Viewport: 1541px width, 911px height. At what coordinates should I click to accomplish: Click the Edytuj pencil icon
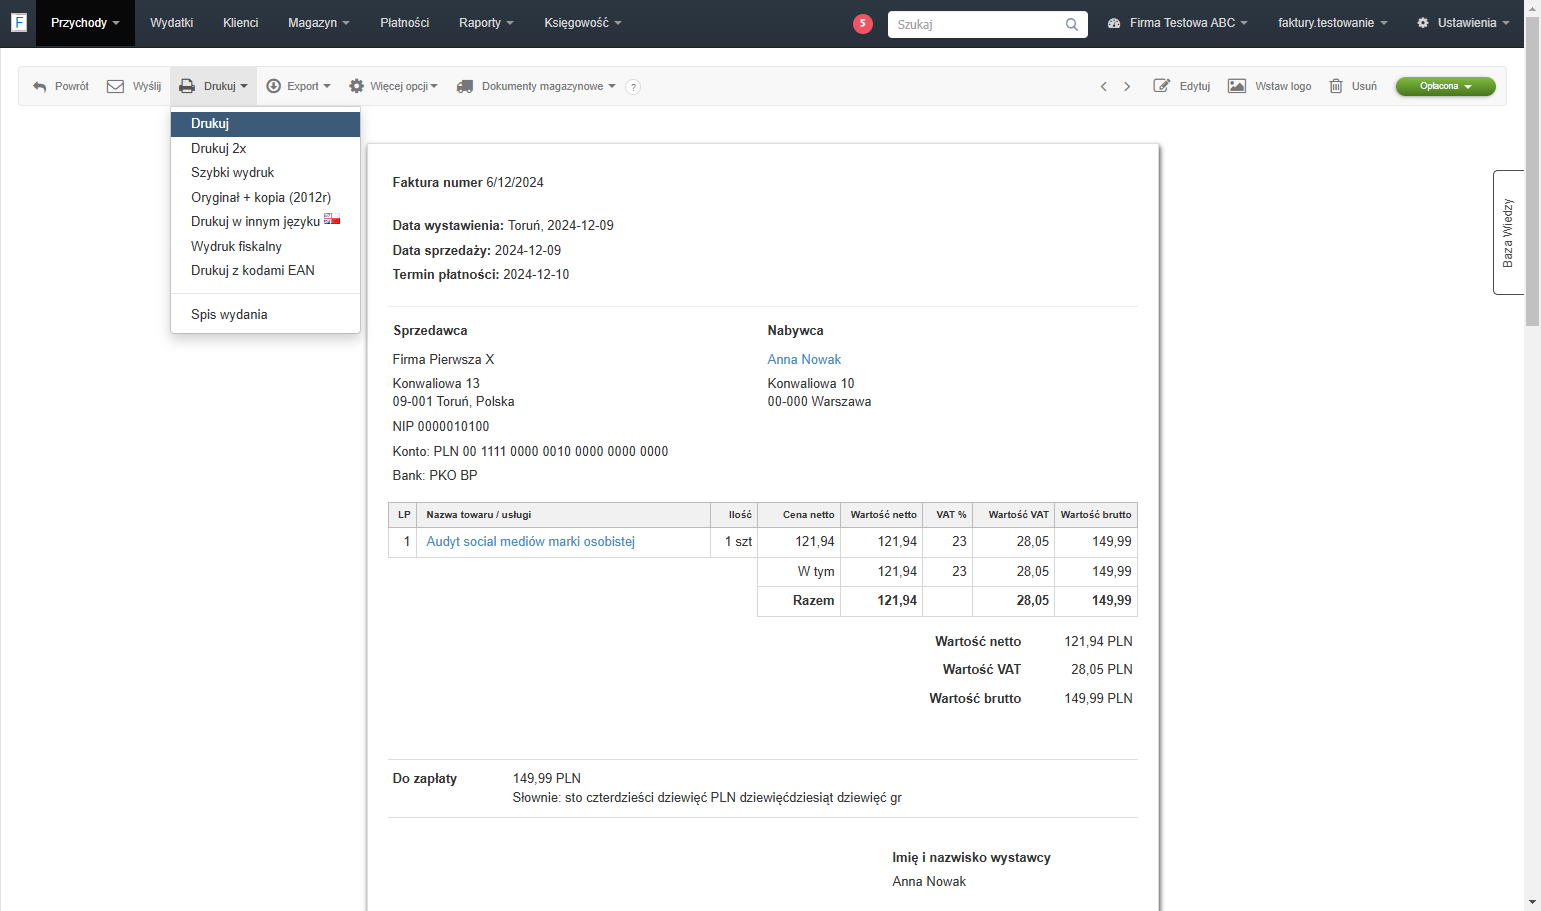[1162, 86]
